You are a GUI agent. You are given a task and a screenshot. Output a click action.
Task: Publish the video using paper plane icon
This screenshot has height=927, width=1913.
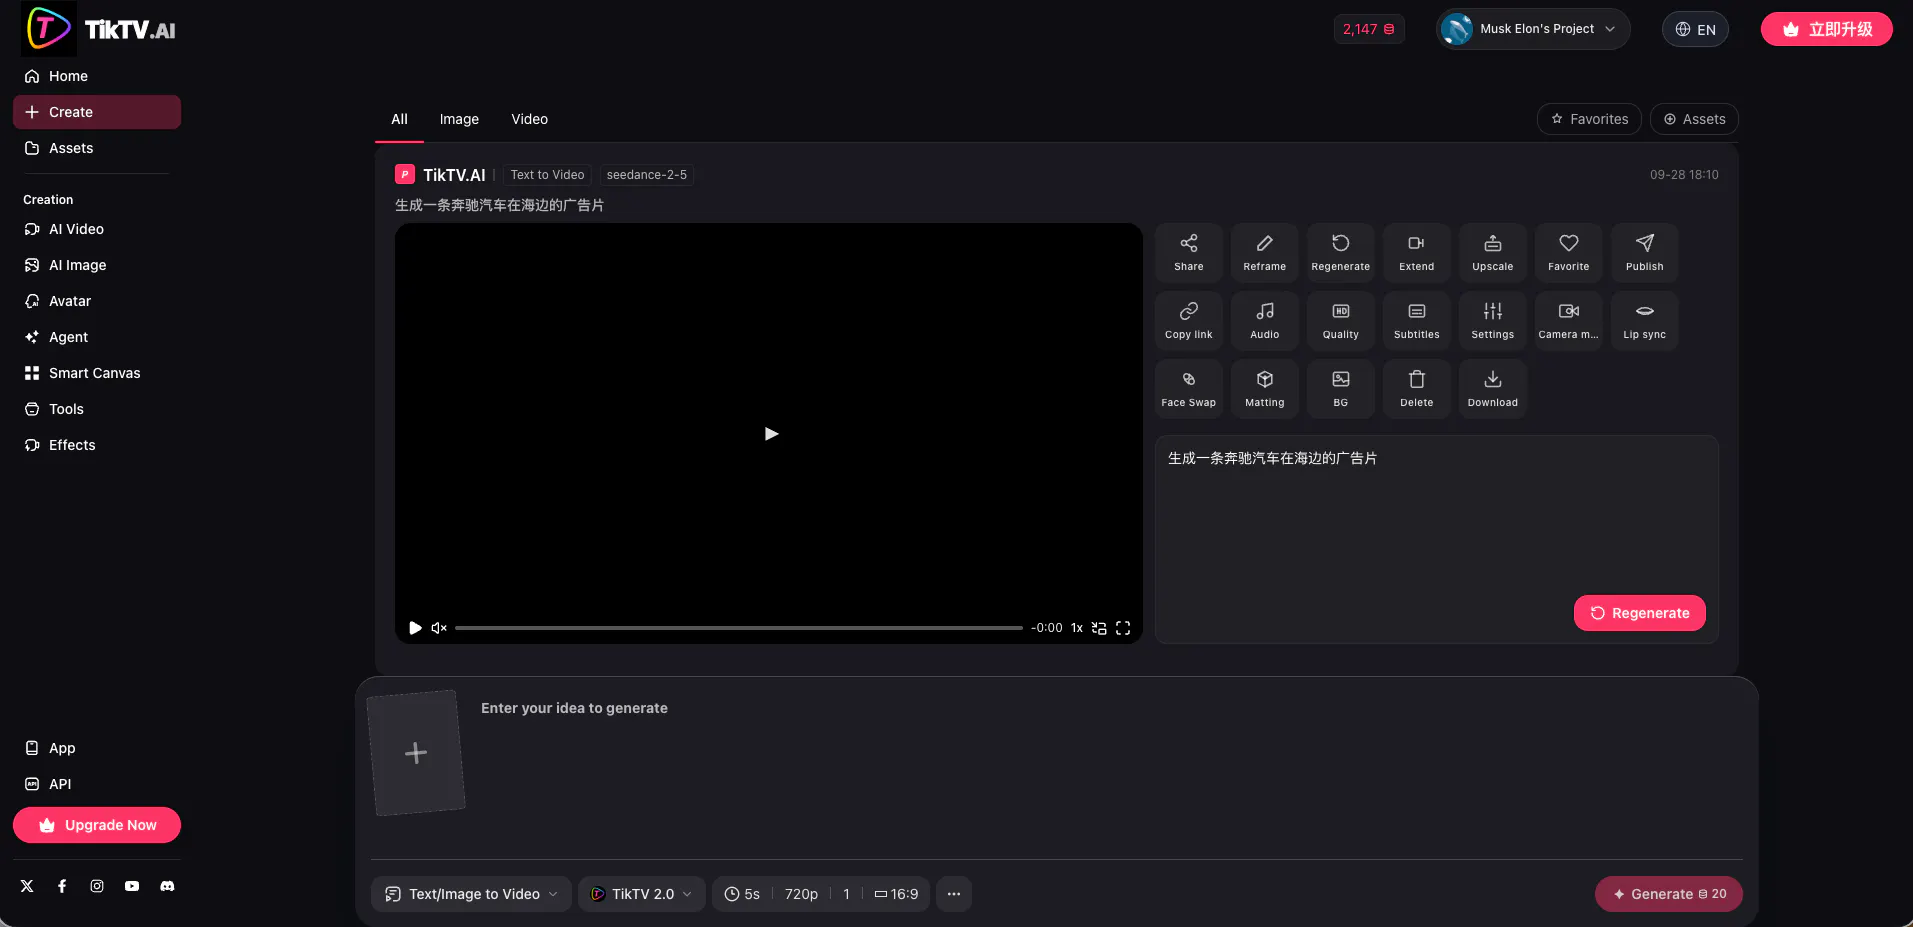pyautogui.click(x=1644, y=252)
